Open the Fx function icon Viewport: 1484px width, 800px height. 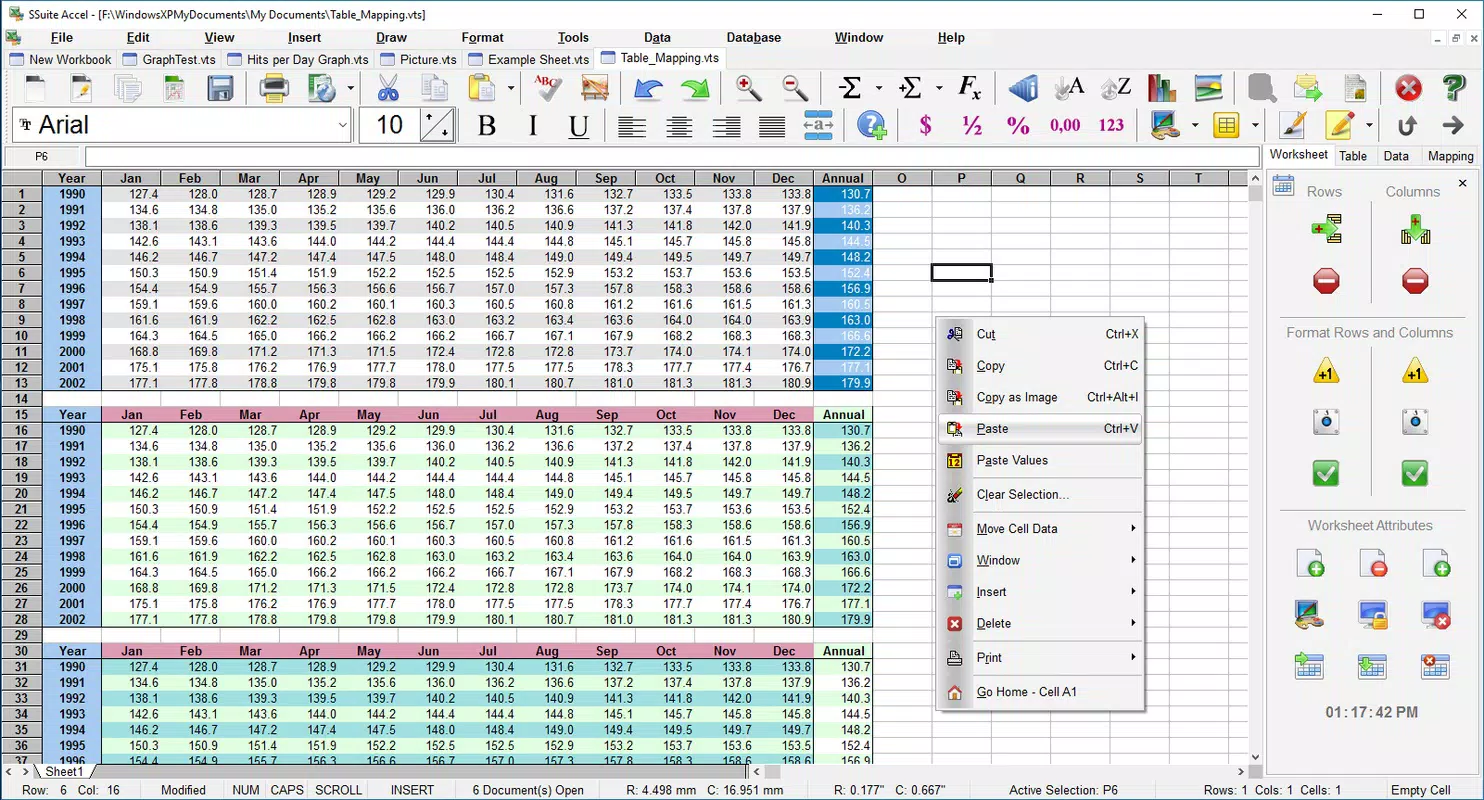pos(969,89)
